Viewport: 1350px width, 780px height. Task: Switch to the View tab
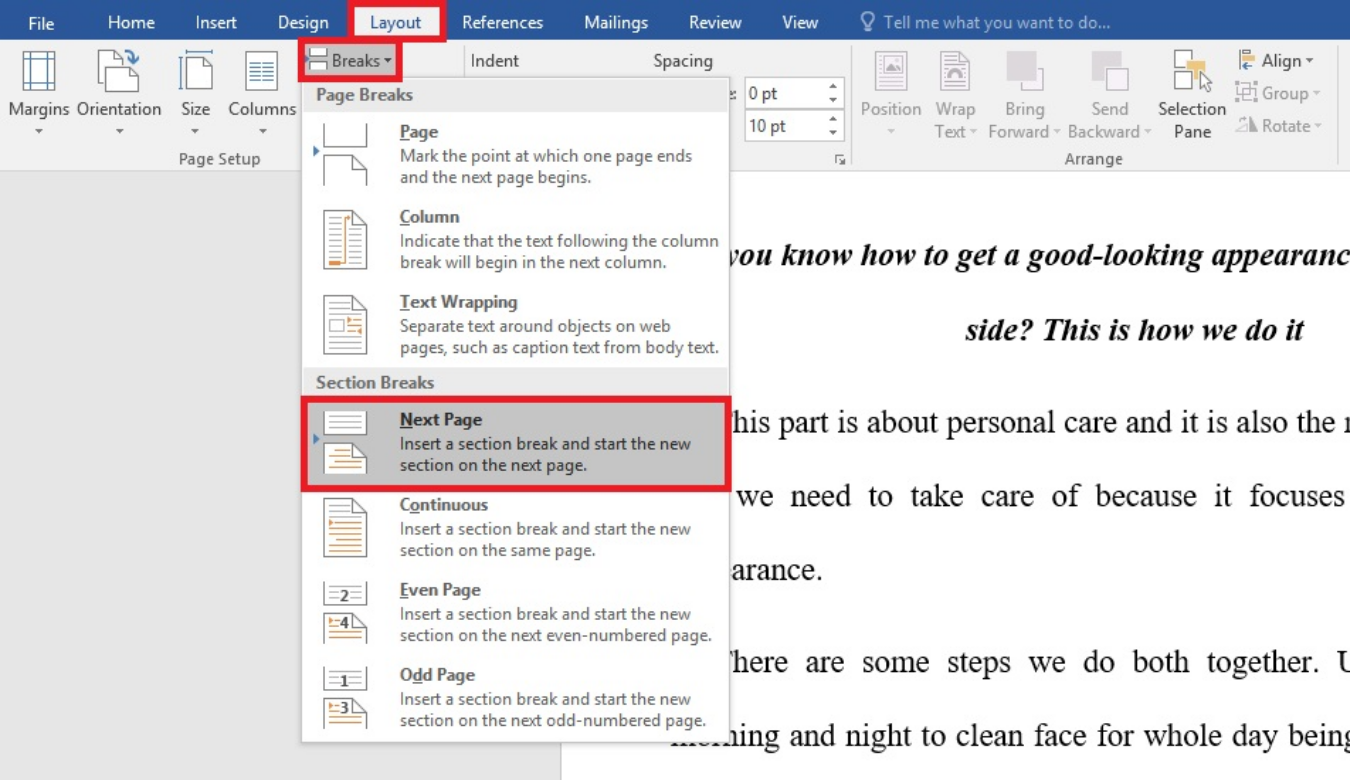coord(800,22)
